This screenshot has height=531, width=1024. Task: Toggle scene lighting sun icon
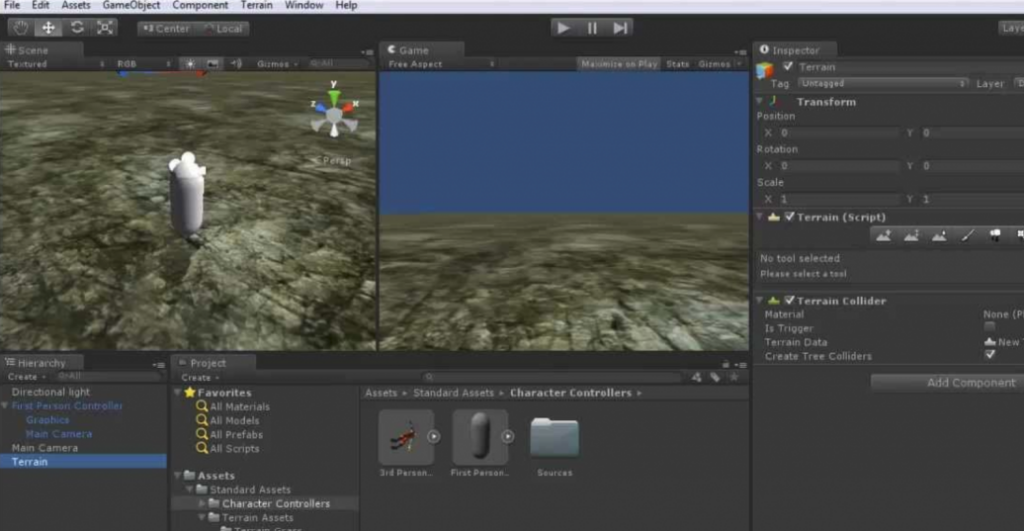coord(190,64)
